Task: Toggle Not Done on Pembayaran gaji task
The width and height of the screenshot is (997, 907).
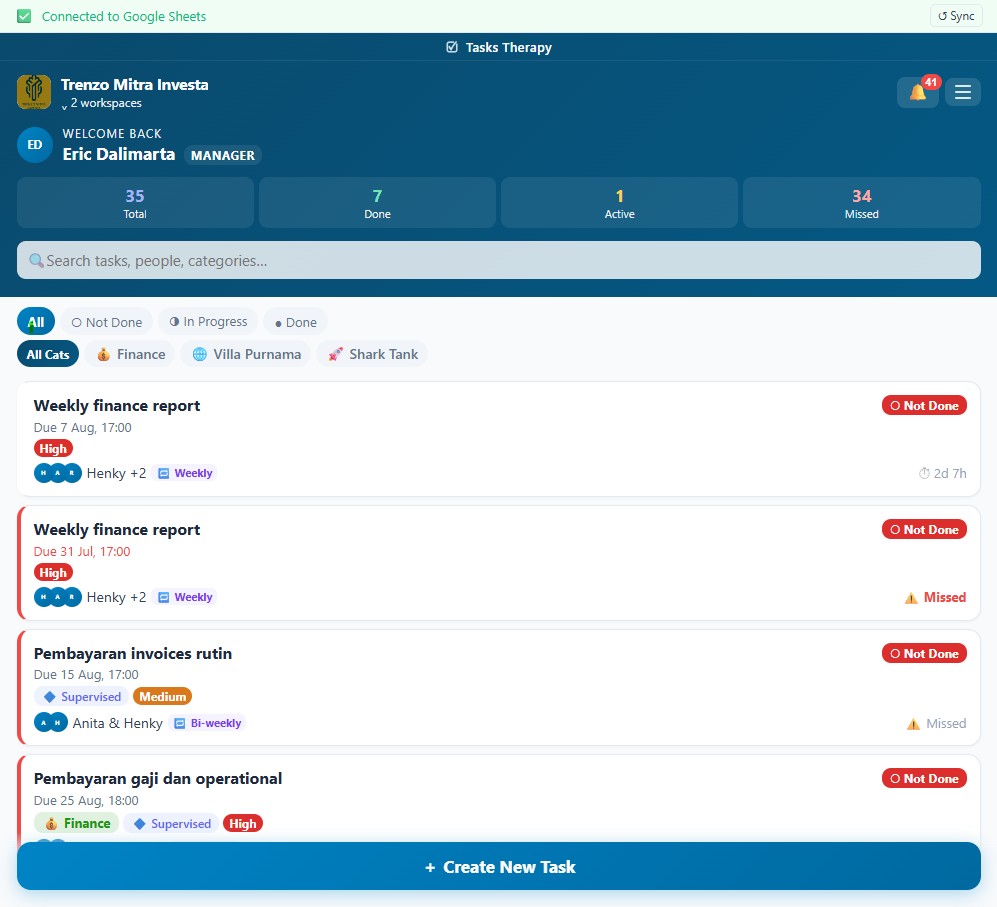Action: tap(924, 778)
